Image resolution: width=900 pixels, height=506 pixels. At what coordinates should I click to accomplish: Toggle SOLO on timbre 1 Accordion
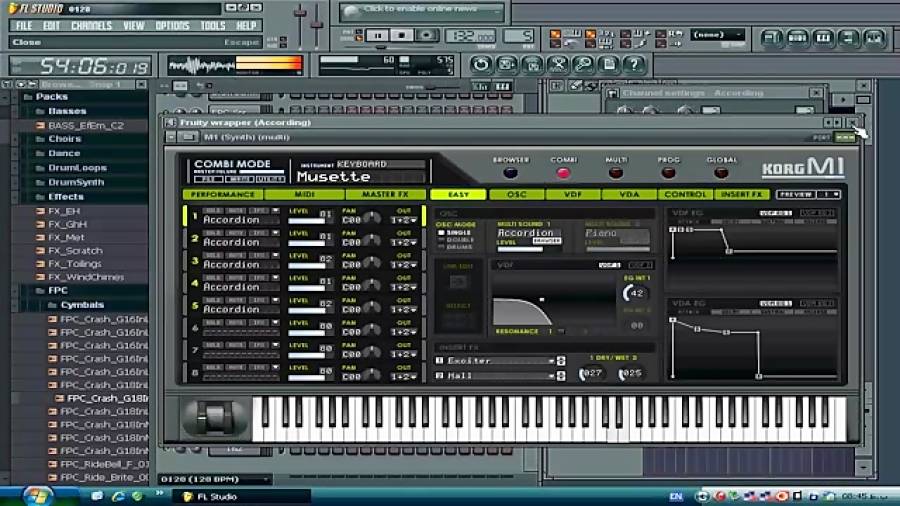(213, 211)
